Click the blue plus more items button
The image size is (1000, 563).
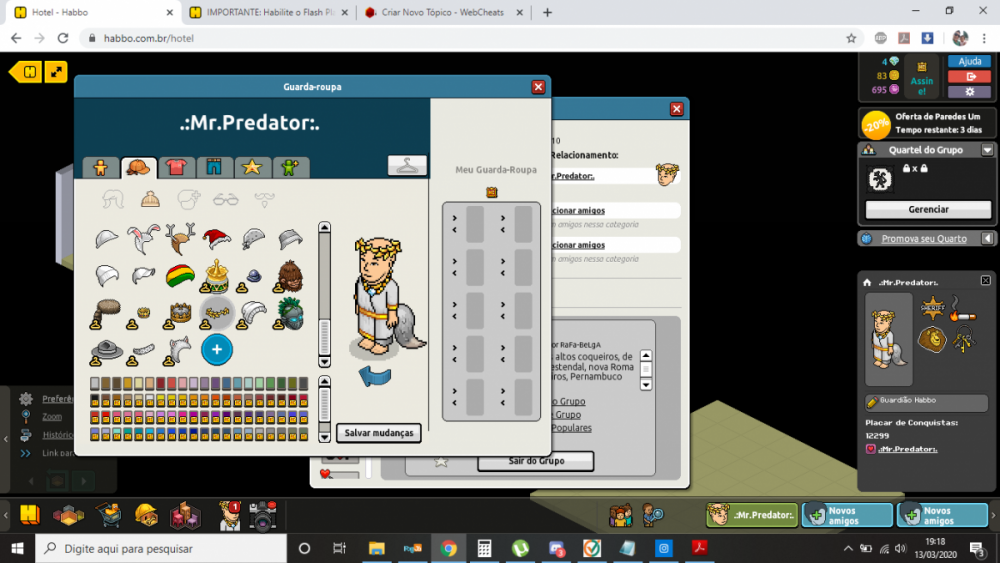click(217, 349)
